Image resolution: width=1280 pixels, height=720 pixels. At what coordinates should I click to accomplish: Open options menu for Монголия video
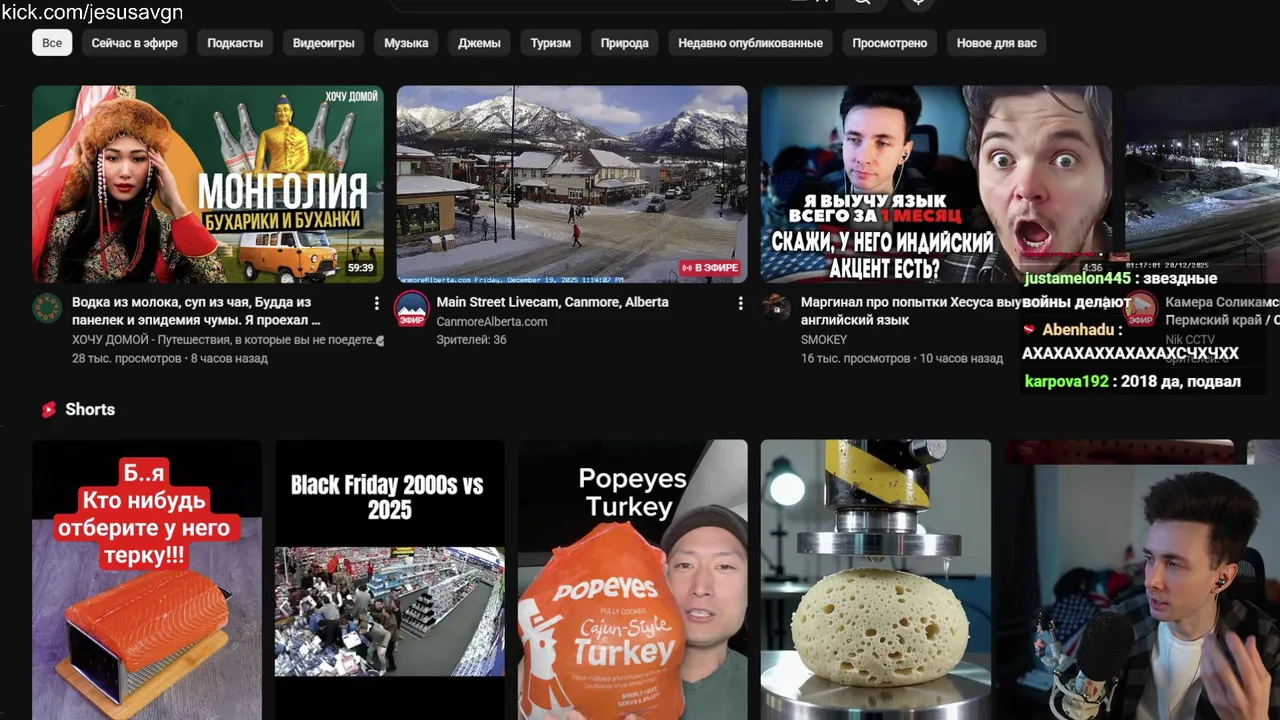pos(377,303)
